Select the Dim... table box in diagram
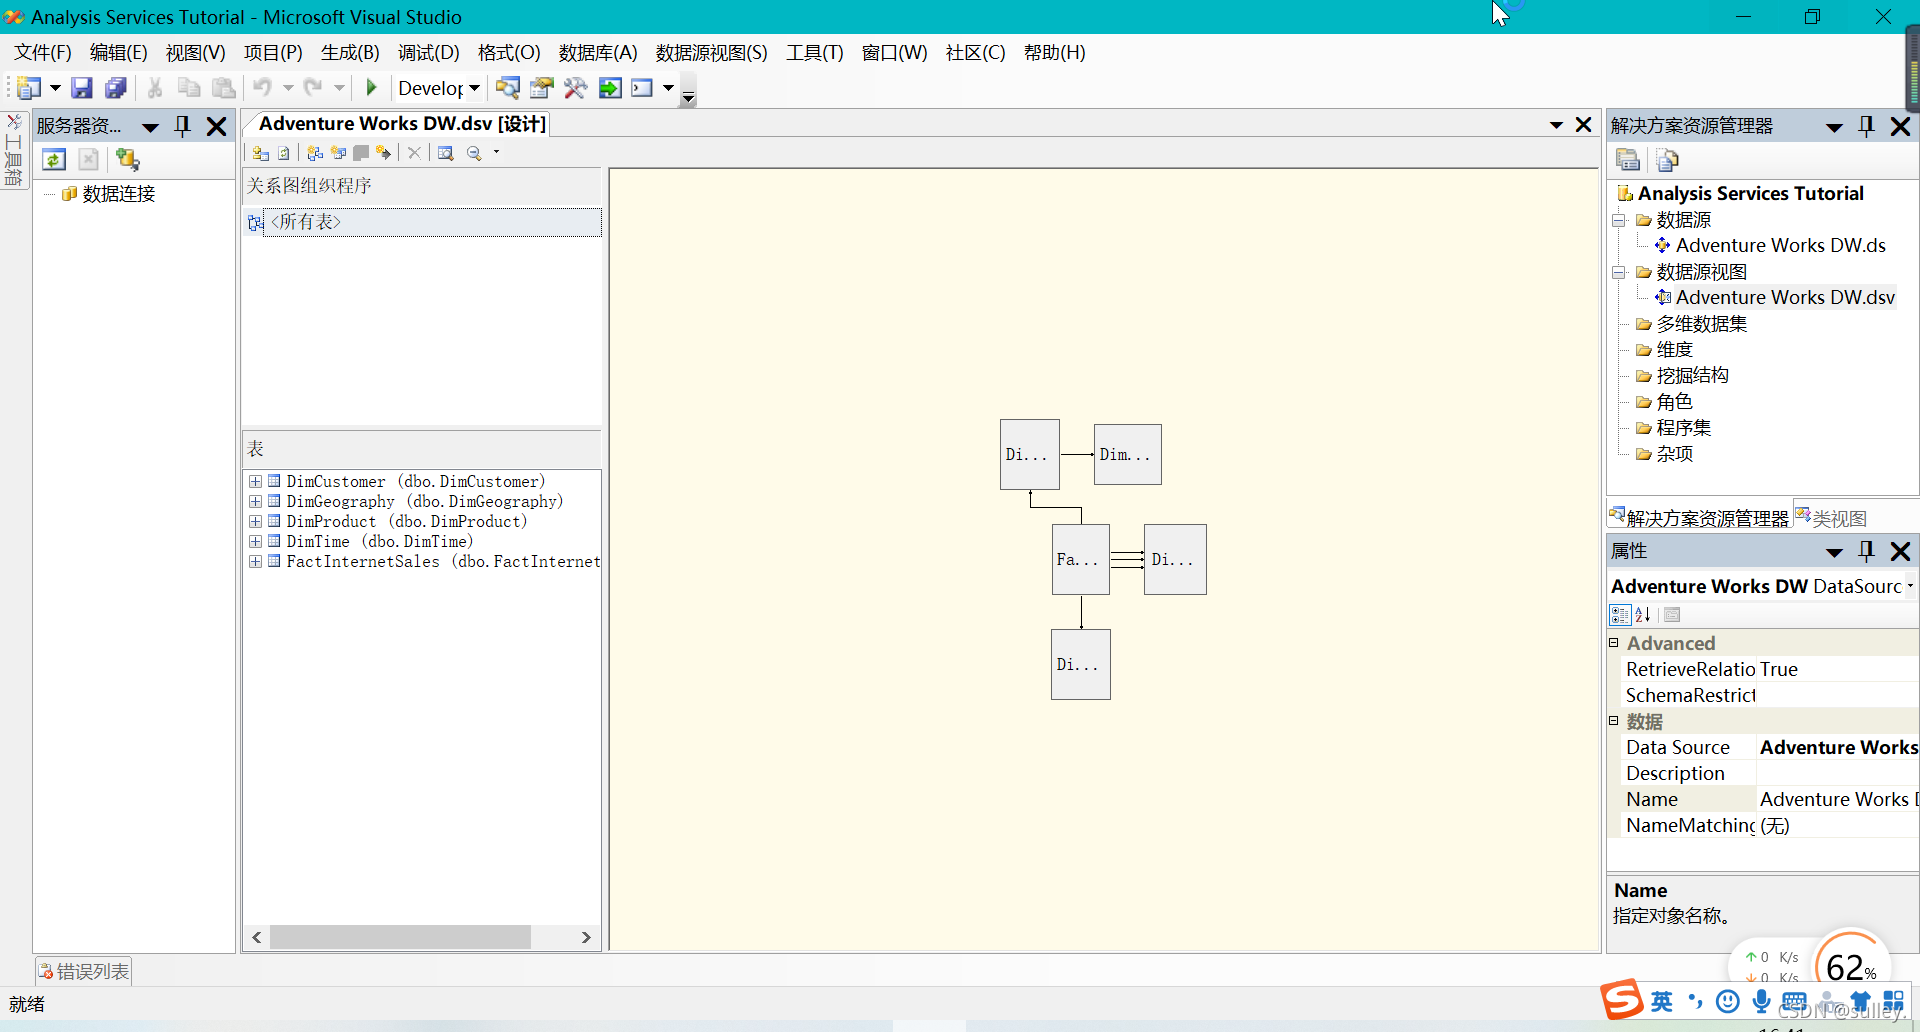 pos(1127,454)
